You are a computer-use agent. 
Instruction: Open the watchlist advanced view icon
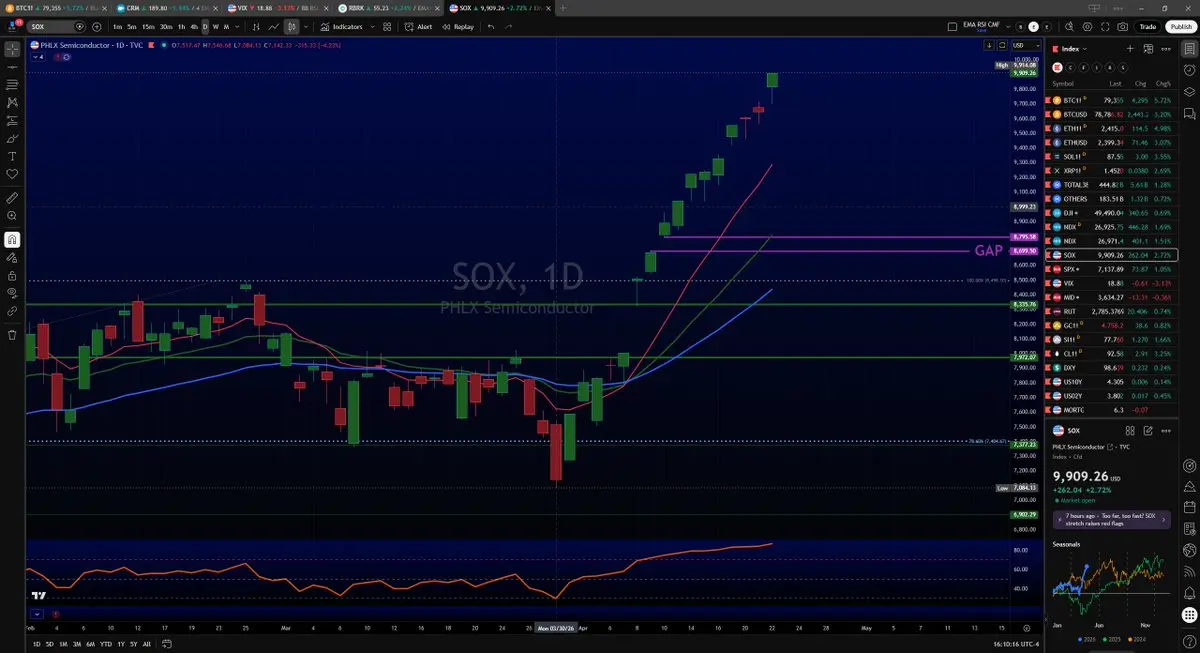[x=1148, y=48]
